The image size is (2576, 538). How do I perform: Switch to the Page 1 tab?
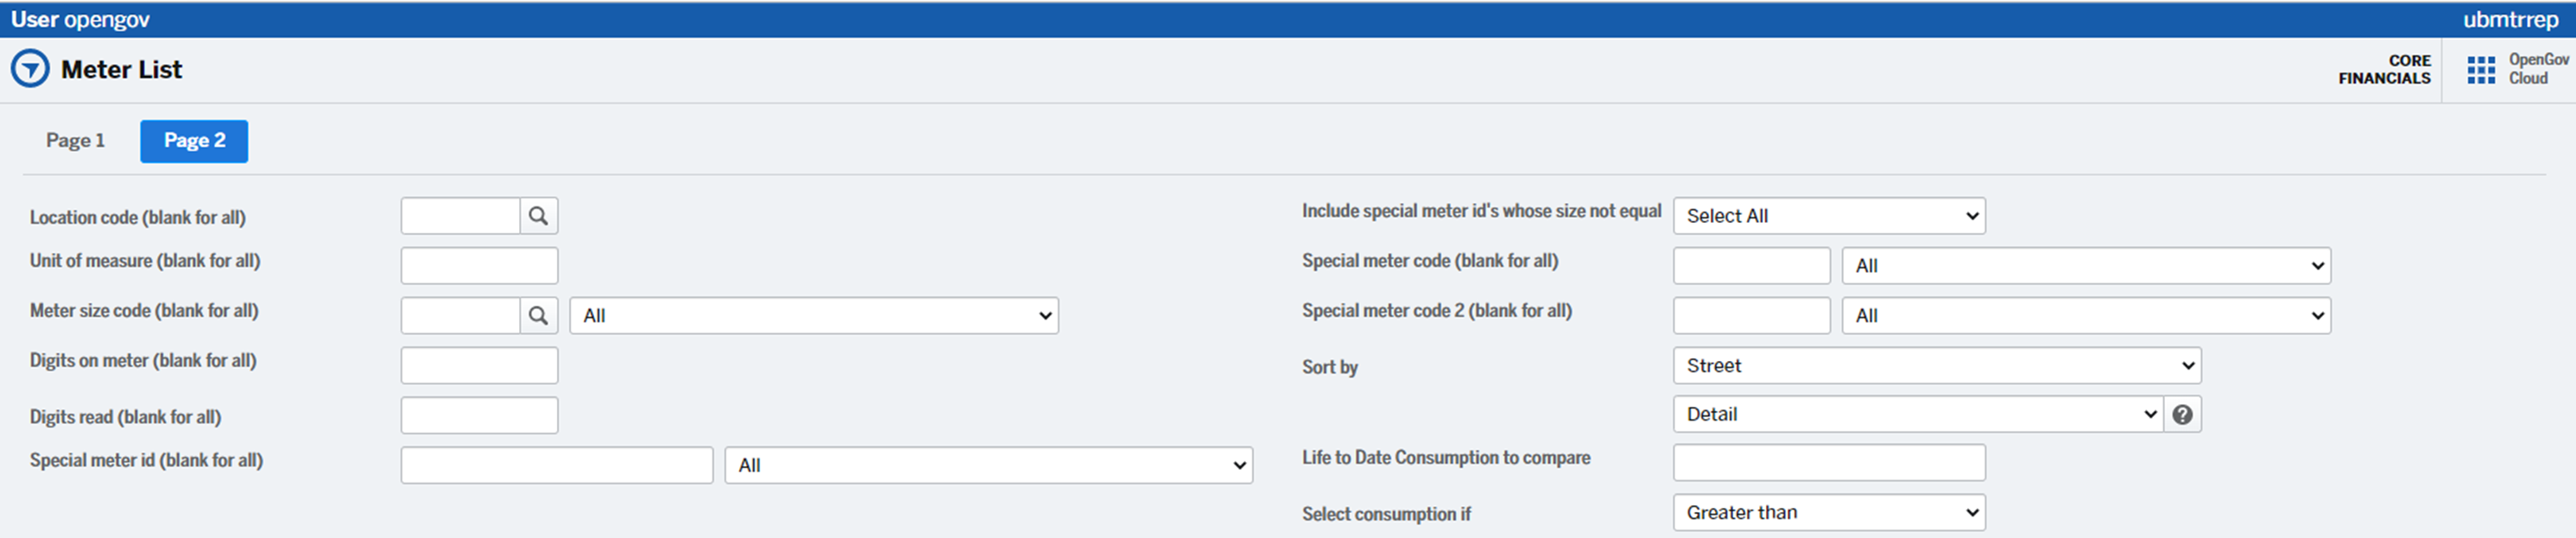tap(75, 141)
